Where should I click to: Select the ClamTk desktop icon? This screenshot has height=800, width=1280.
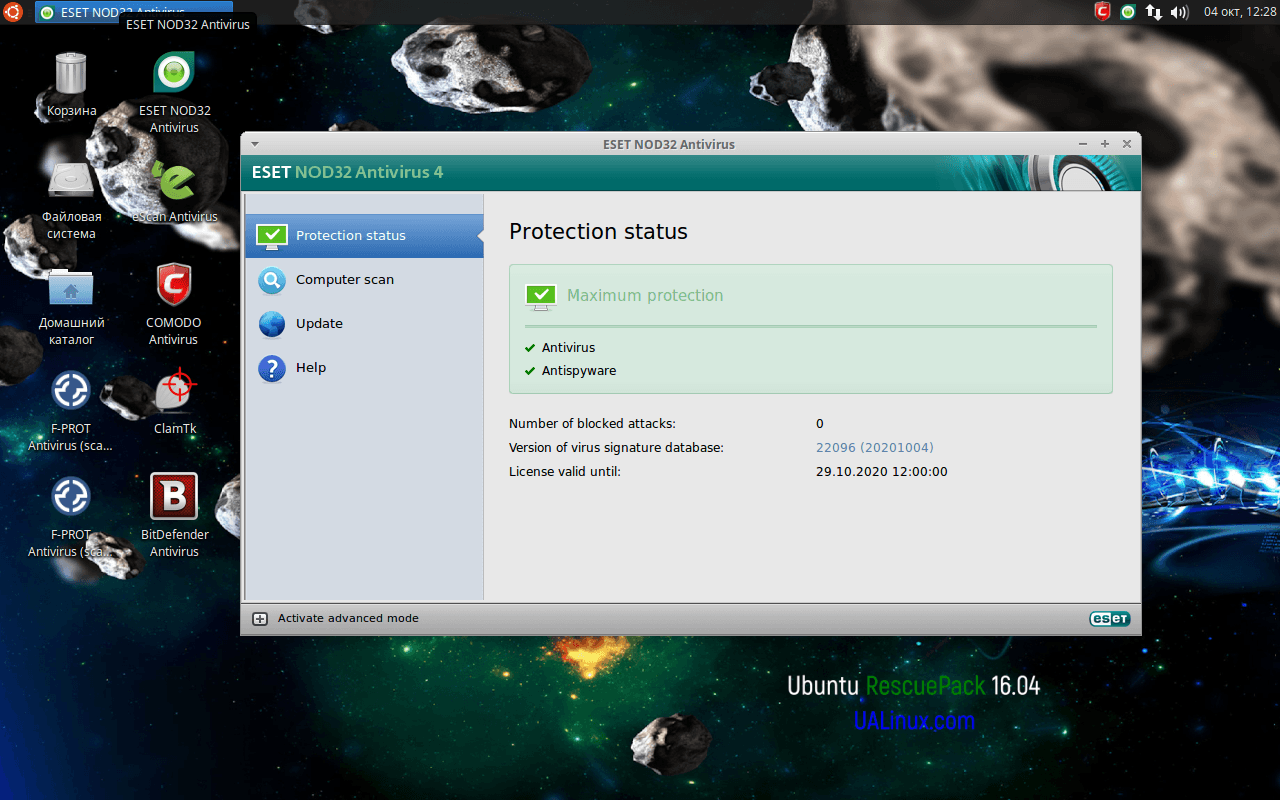pyautogui.click(x=174, y=402)
